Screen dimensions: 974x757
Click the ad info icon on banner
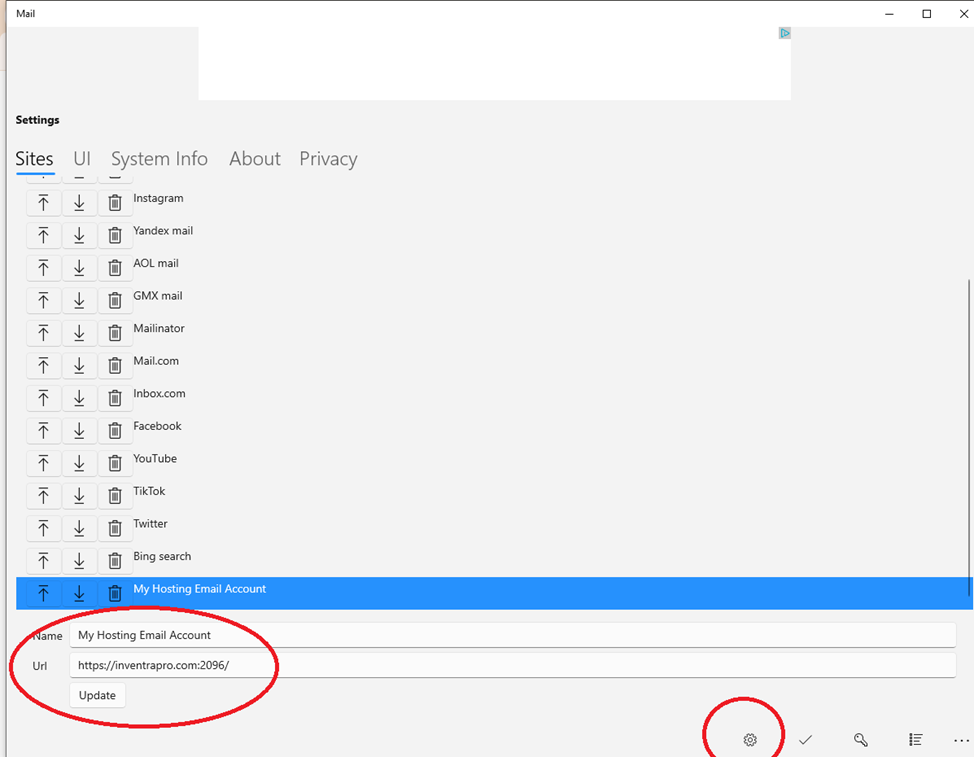(785, 33)
